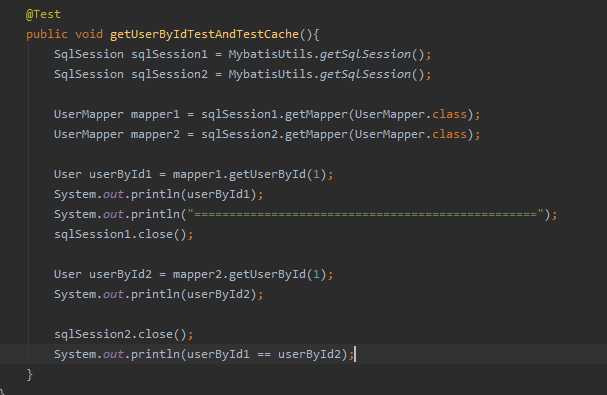This screenshot has height=395, width=607.
Task: Click mapper1 variable declaration
Action: coord(155,115)
